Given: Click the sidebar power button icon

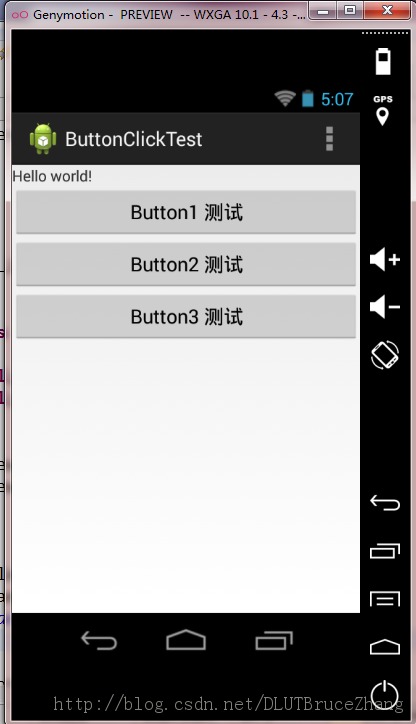Looking at the screenshot, I should 385,694.
